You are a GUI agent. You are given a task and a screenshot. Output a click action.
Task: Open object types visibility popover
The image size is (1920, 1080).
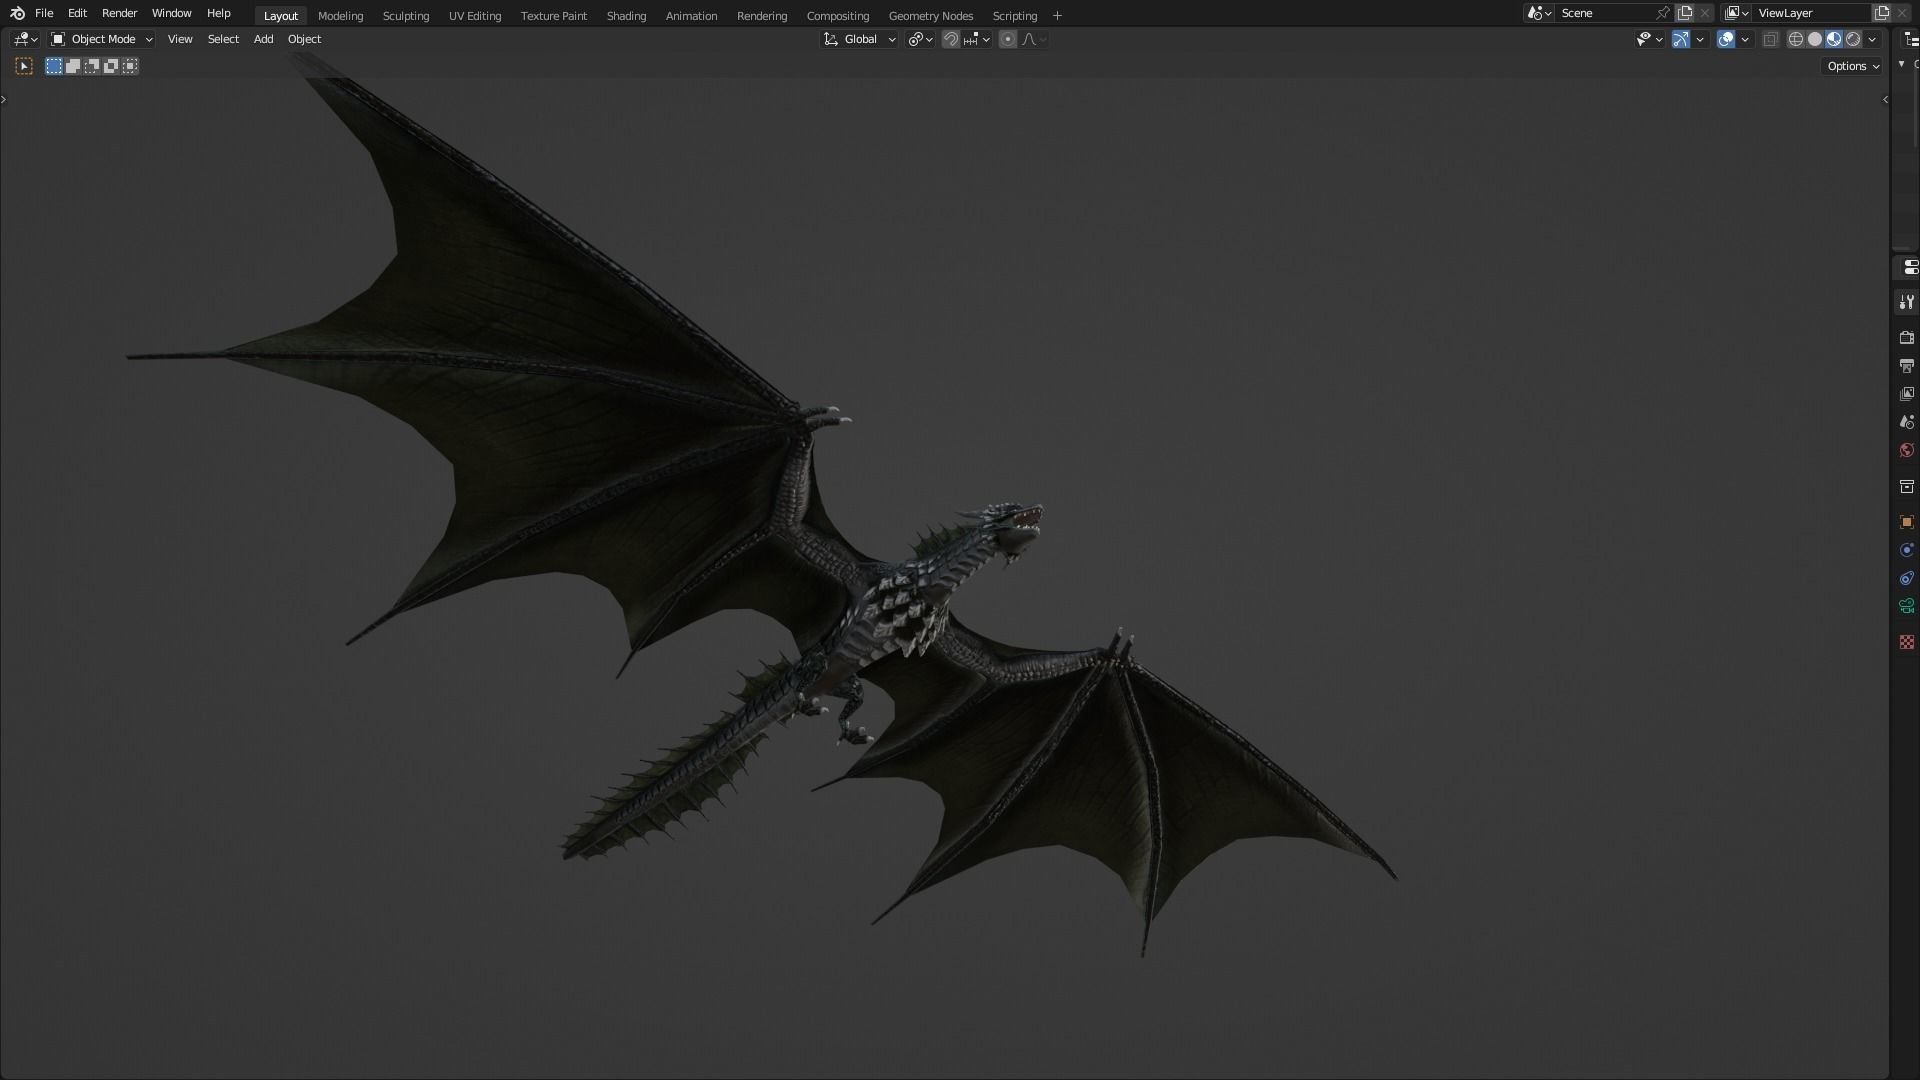pyautogui.click(x=1649, y=39)
